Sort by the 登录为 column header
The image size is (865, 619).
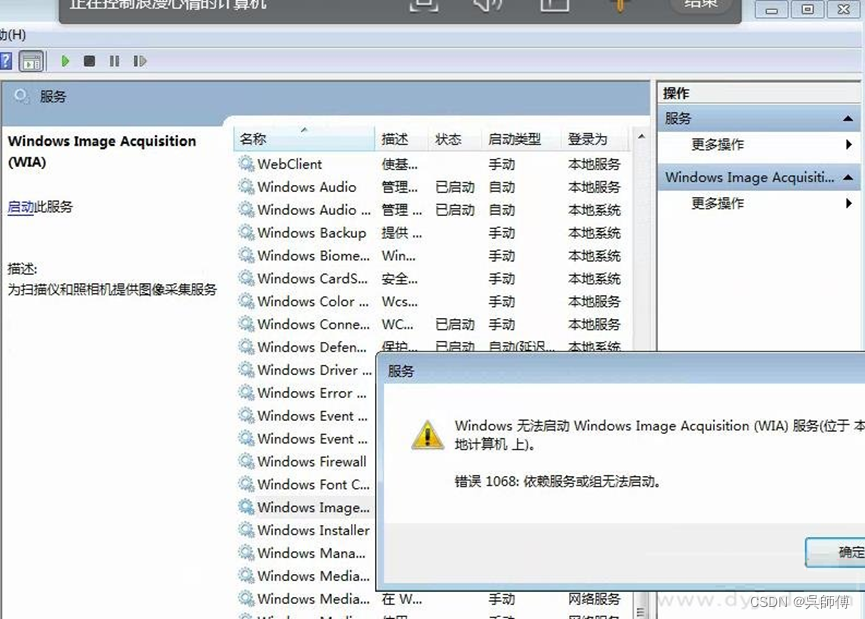595,138
